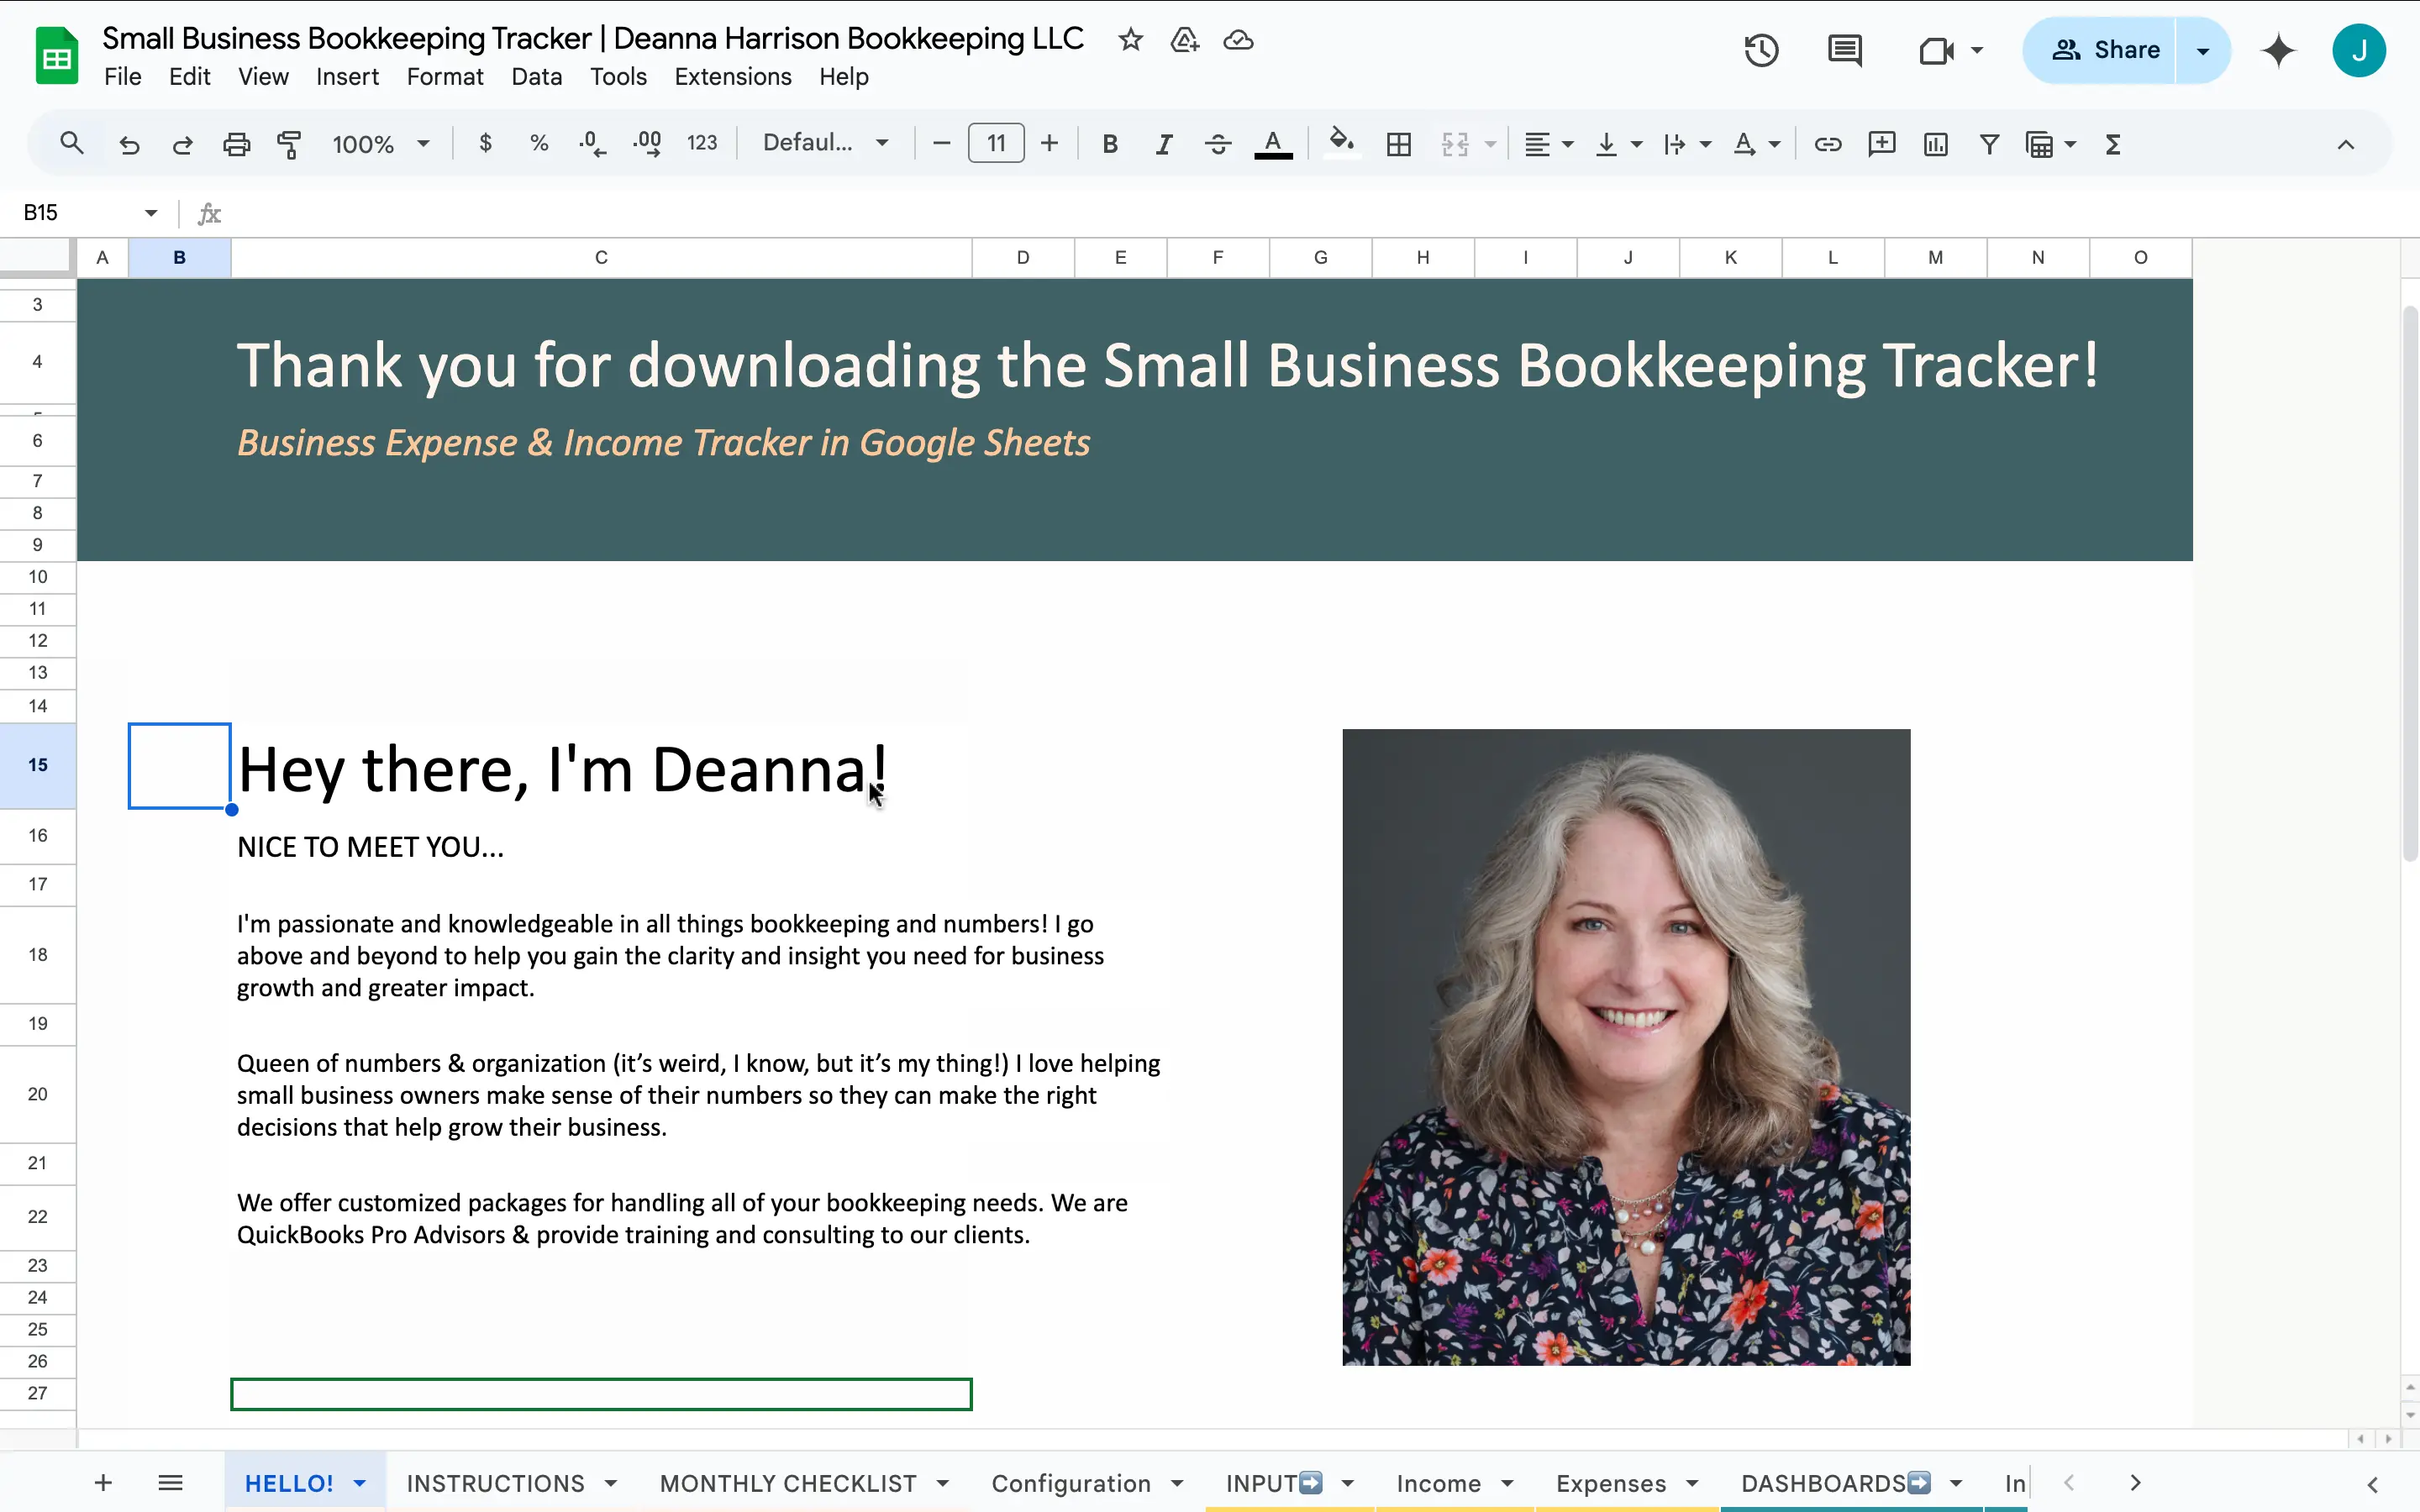Search the menus magnifier icon
Screen dimensions: 2420x1512
tap(71, 144)
